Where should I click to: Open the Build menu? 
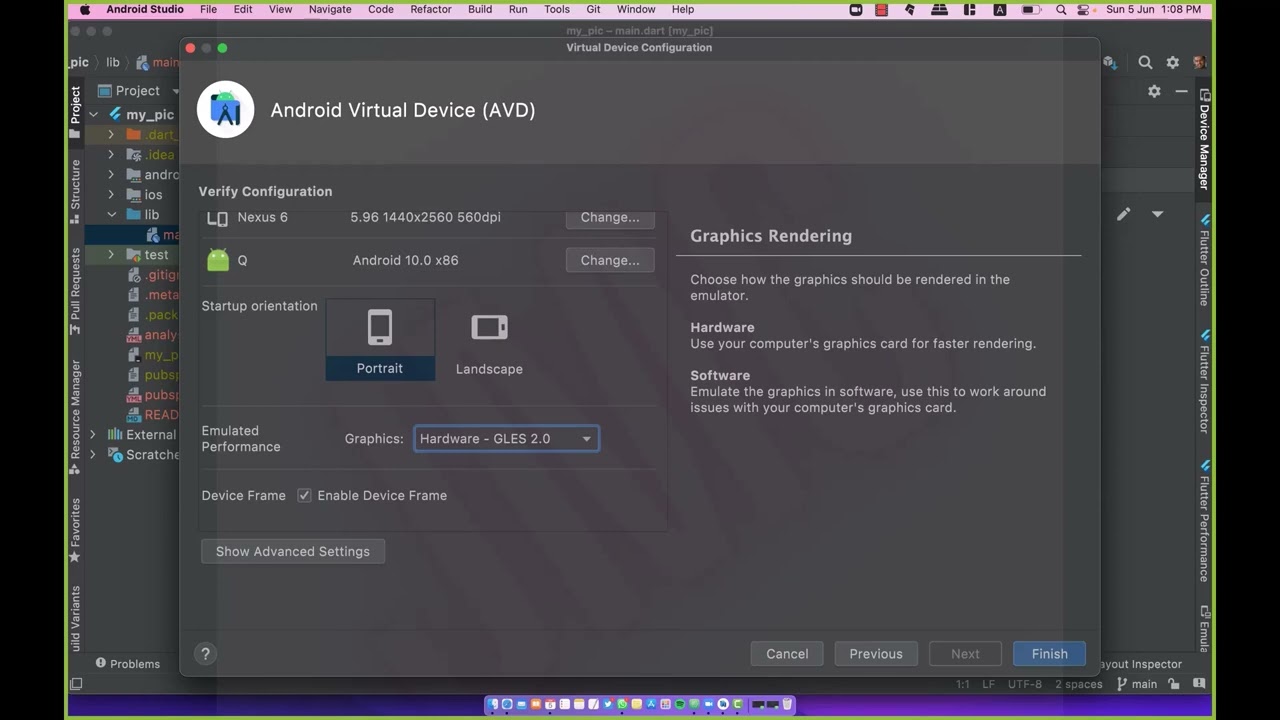480,9
